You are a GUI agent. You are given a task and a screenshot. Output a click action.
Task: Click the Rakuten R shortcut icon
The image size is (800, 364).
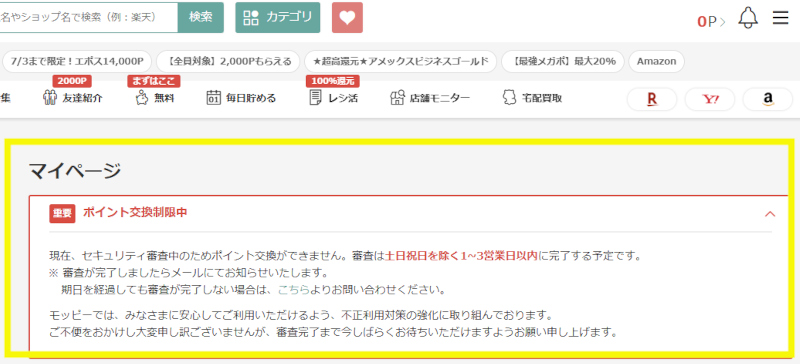pos(652,100)
